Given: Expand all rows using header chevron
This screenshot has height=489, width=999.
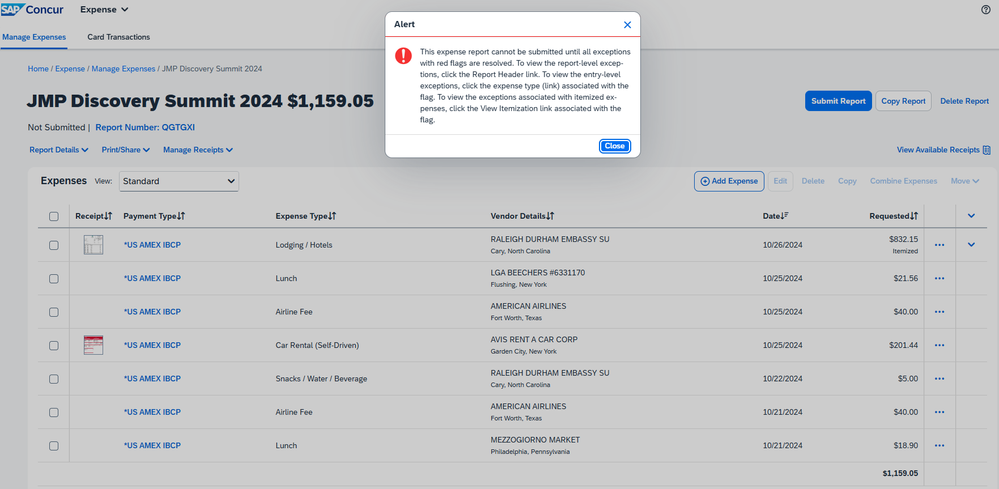Looking at the screenshot, I should click(971, 216).
